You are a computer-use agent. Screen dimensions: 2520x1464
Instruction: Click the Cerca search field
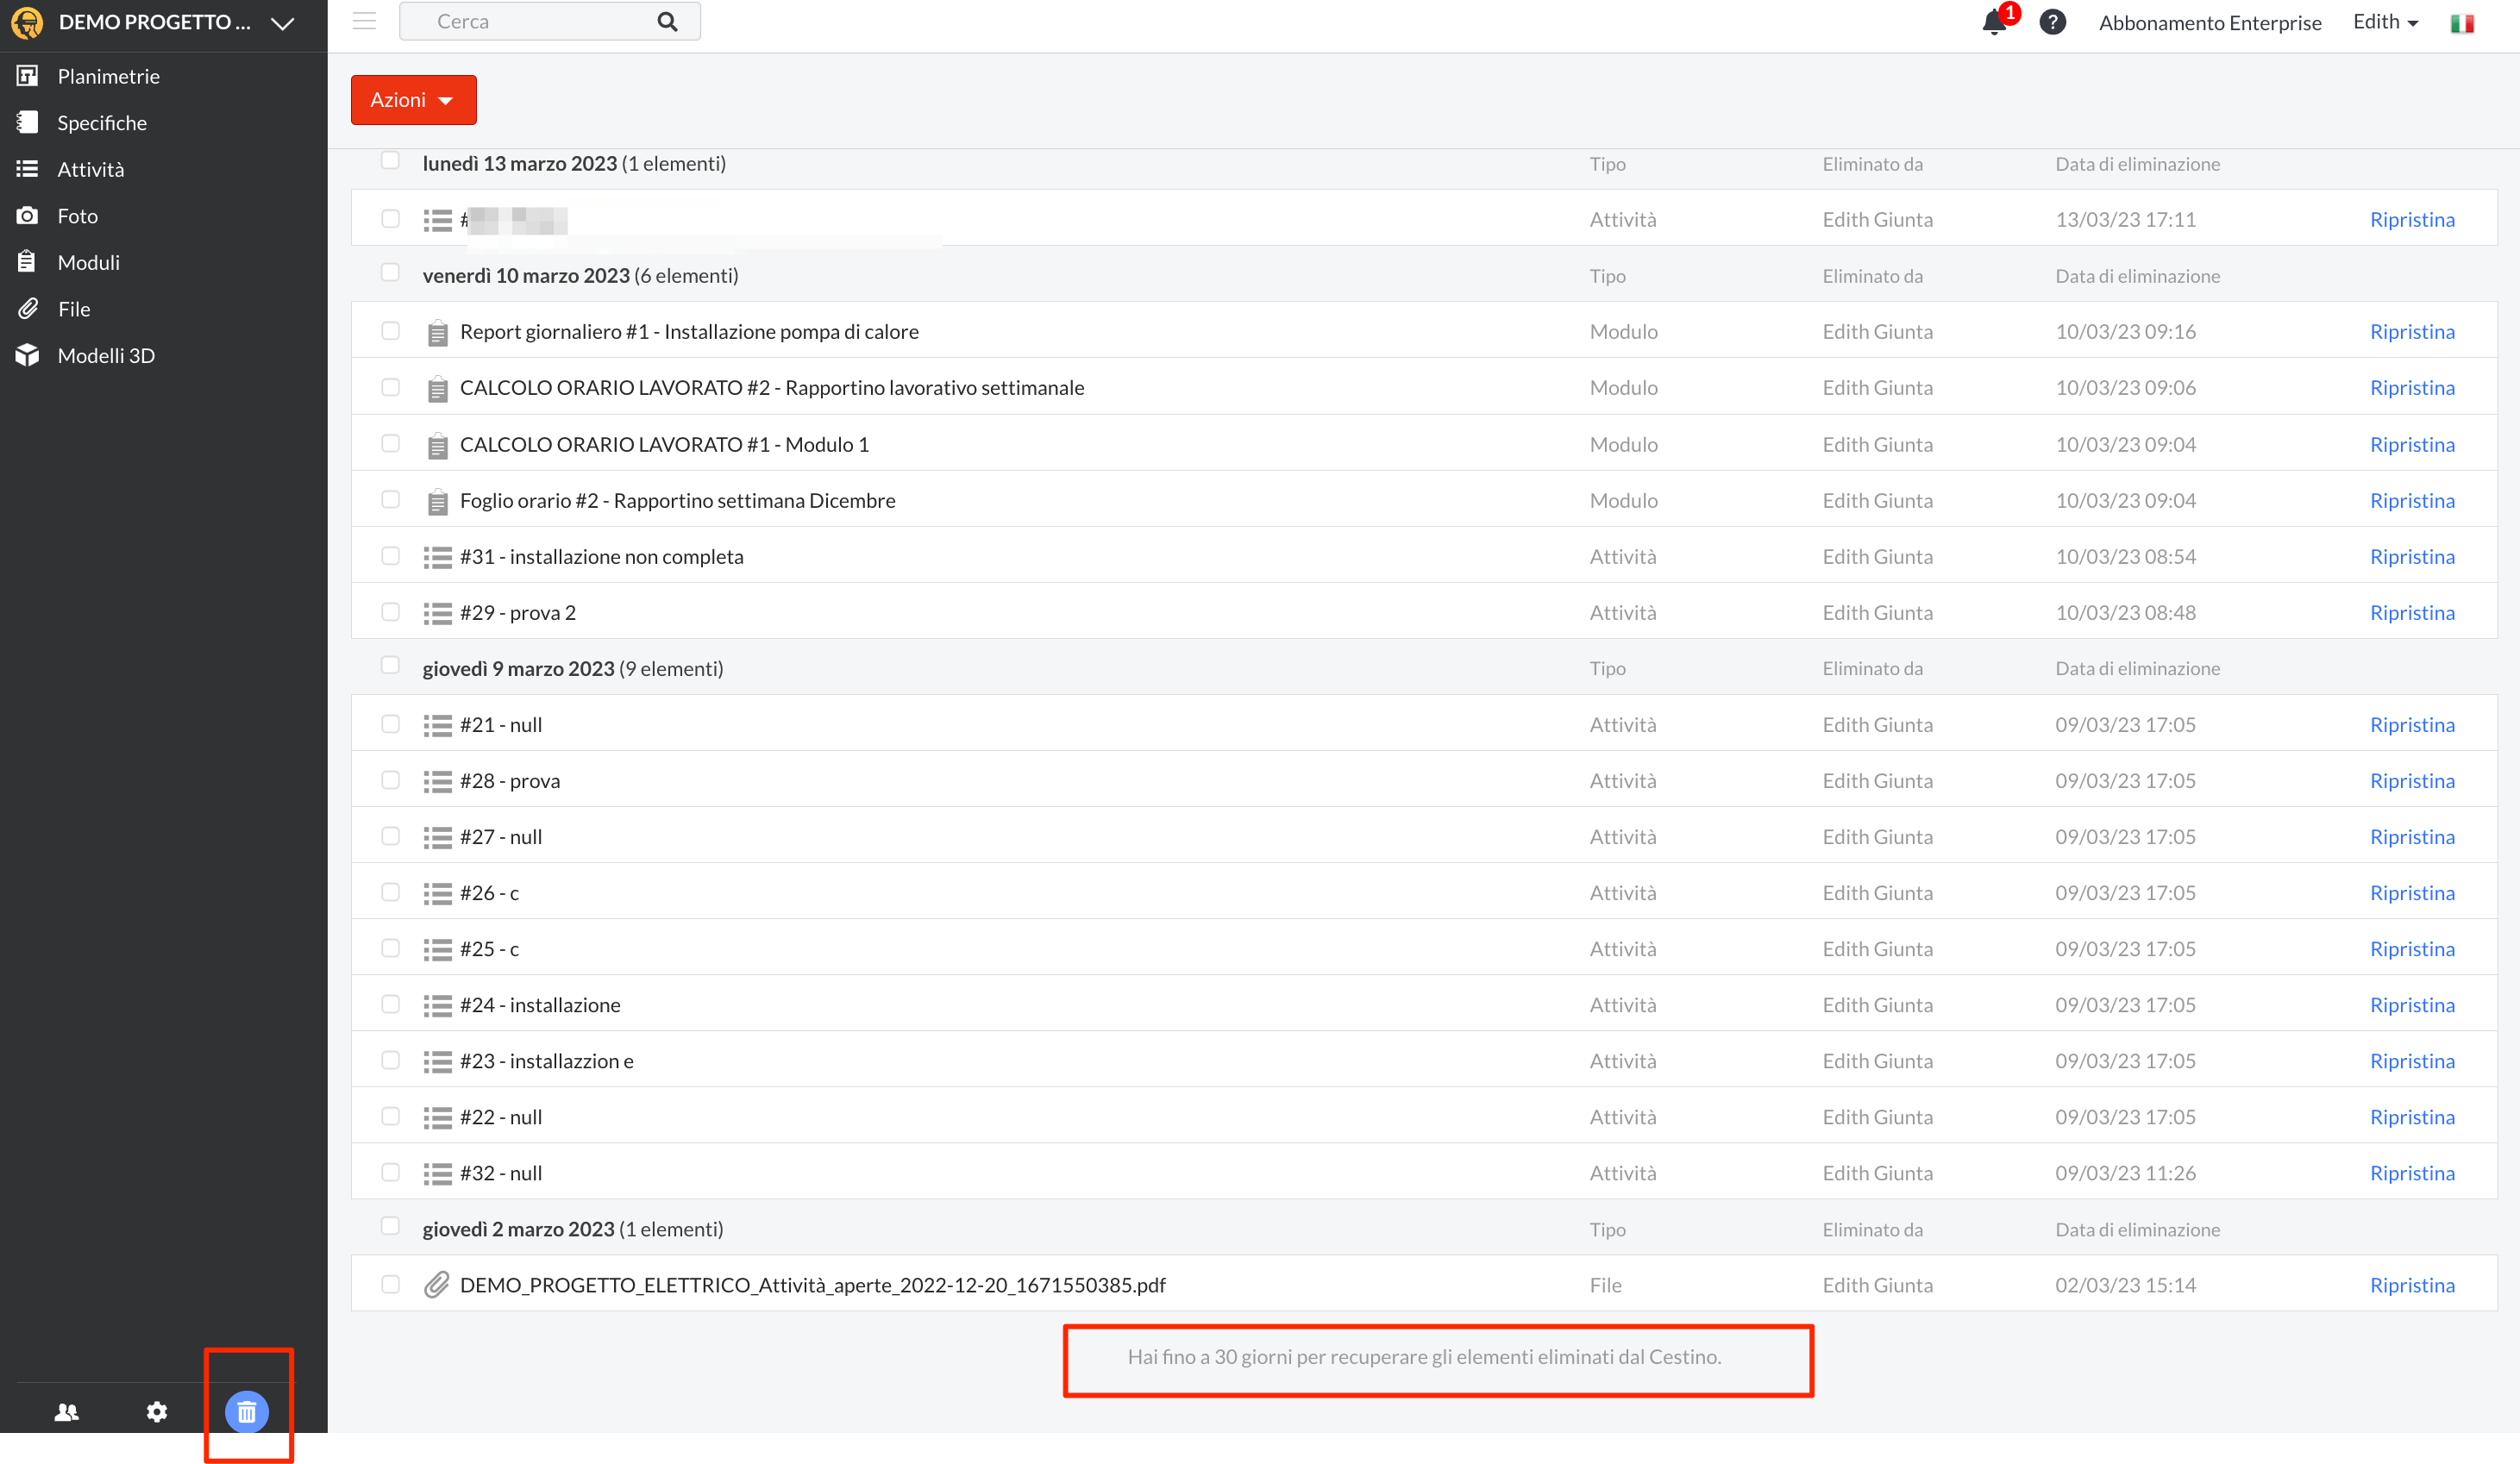click(x=530, y=22)
